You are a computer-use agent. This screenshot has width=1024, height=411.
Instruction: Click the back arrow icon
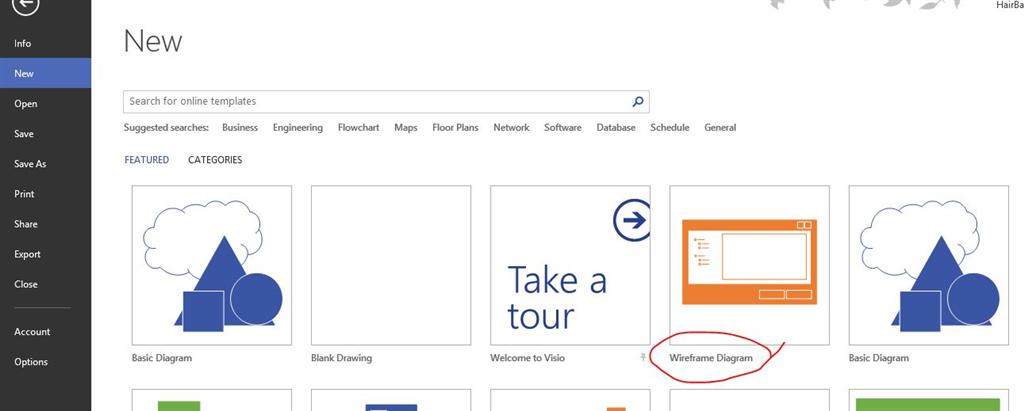25,5
